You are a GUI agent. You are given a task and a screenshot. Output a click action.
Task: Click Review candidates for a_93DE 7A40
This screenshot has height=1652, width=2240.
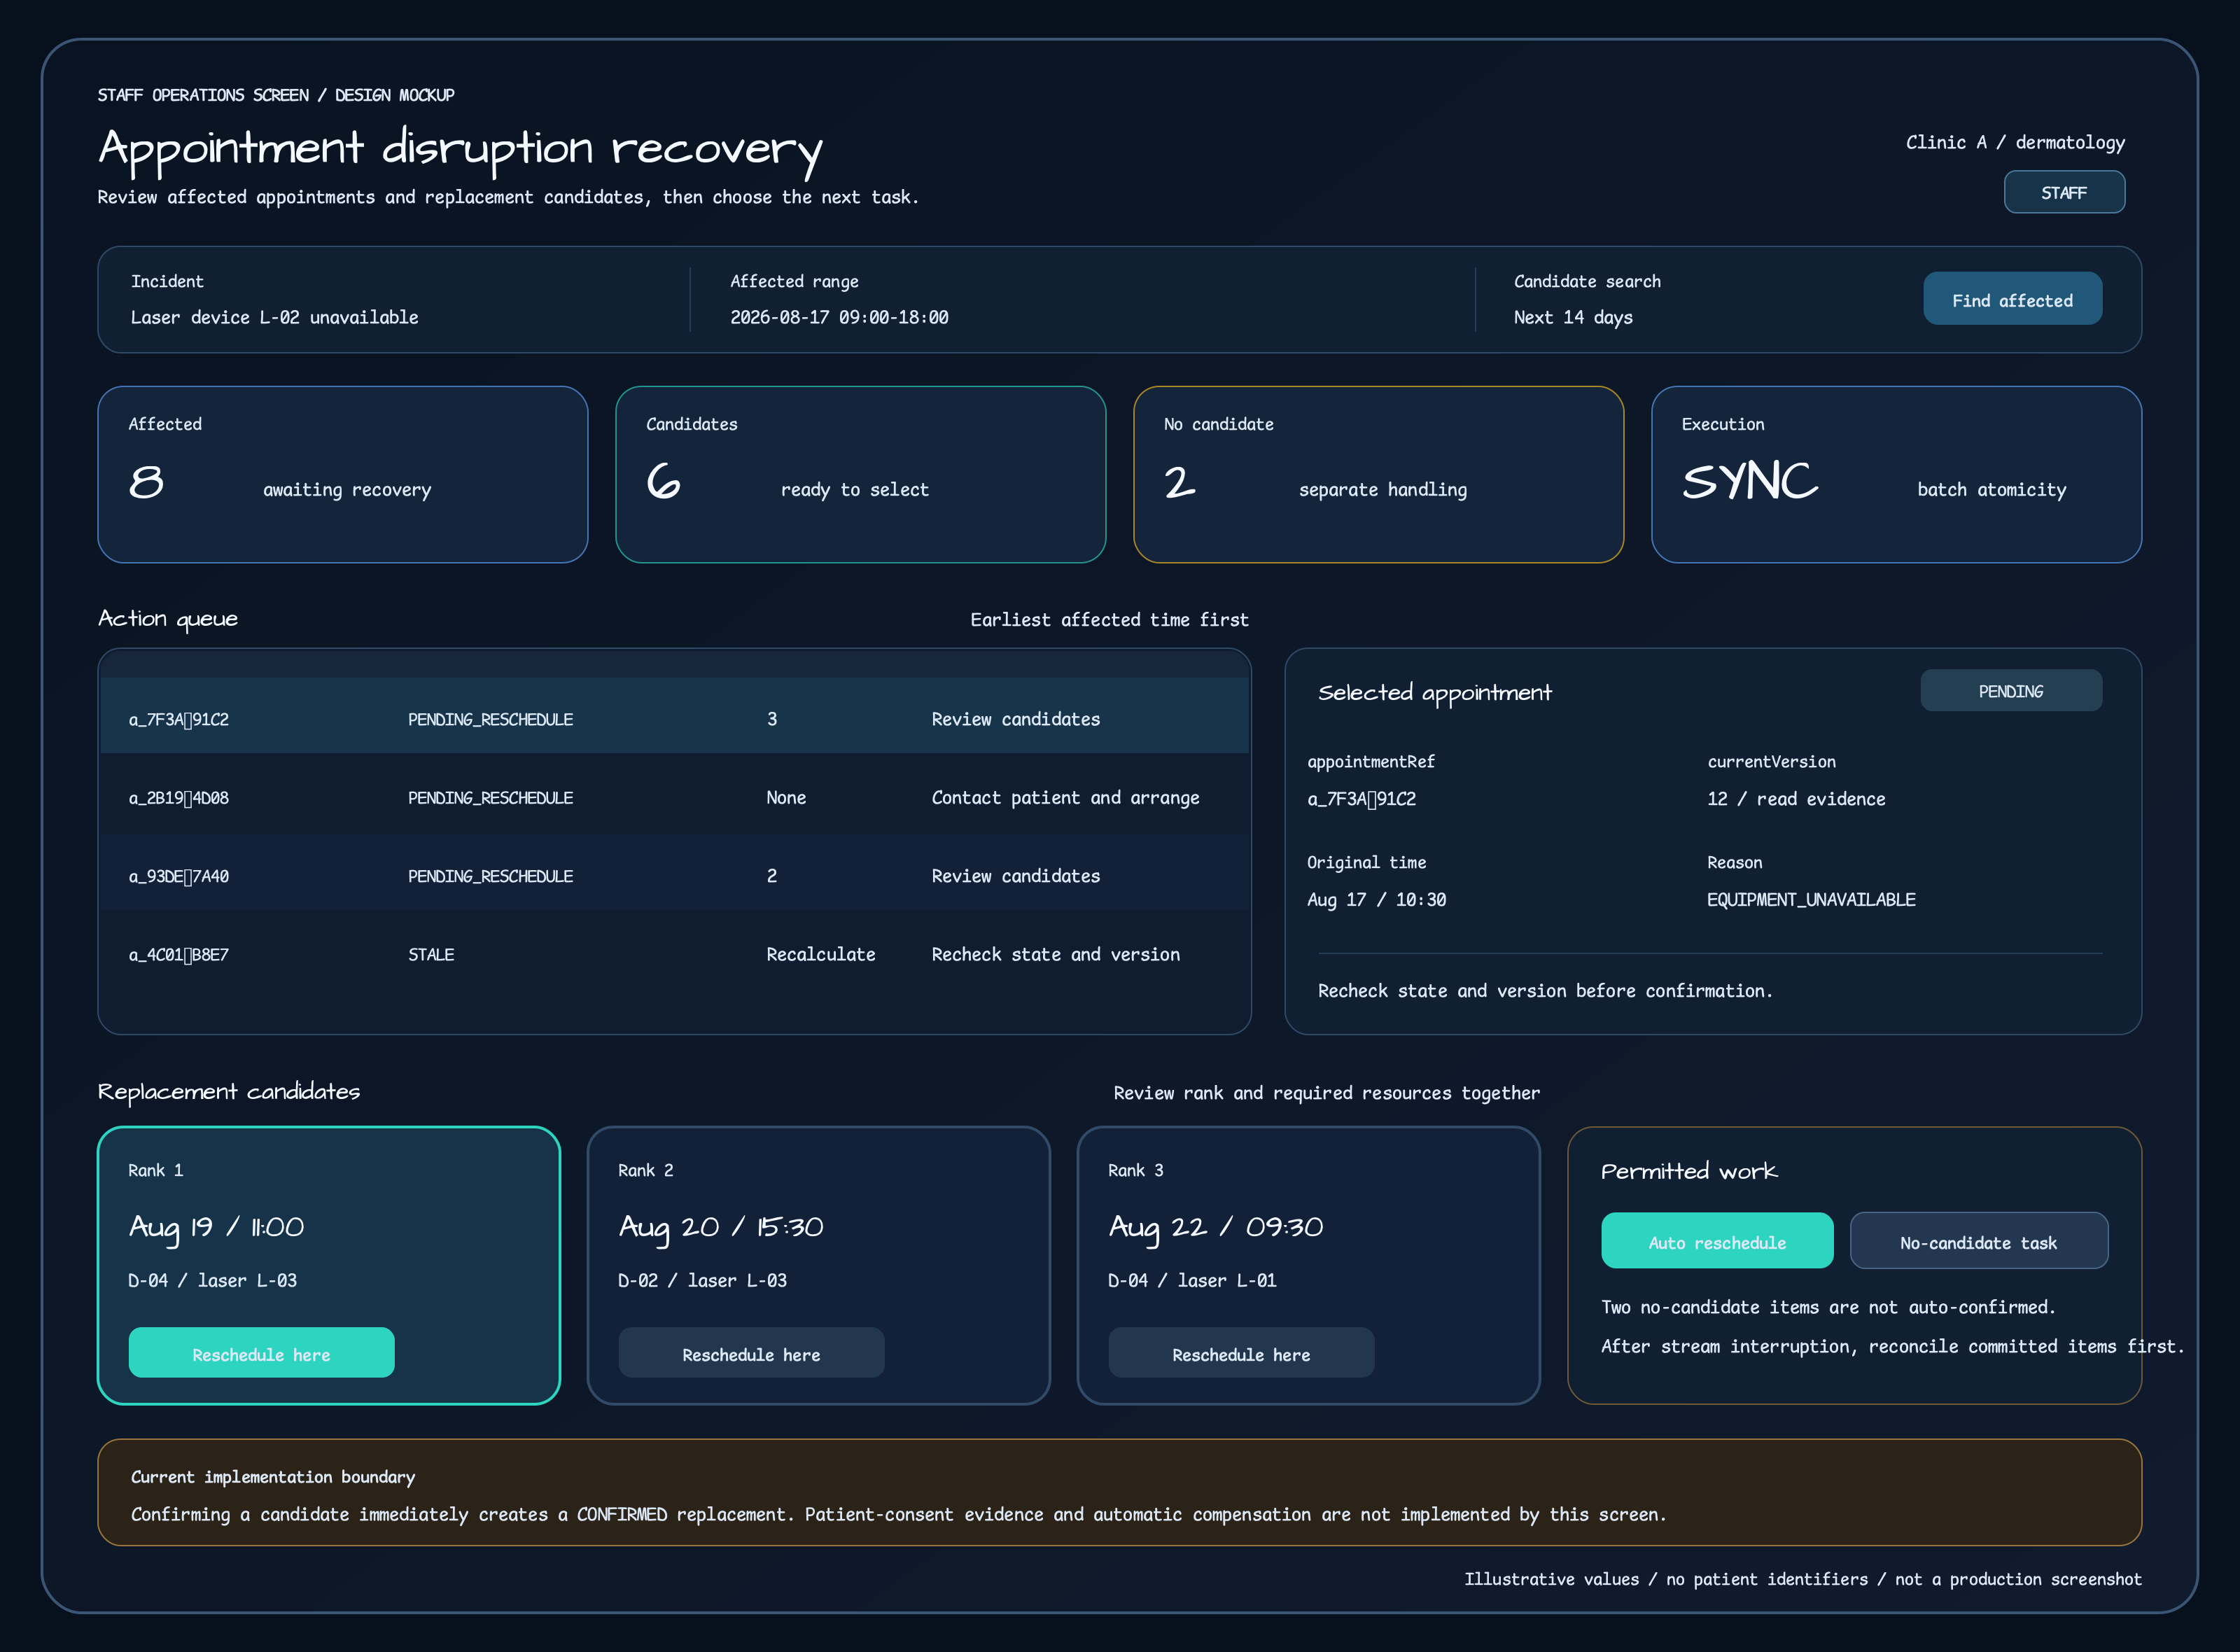coord(1015,876)
